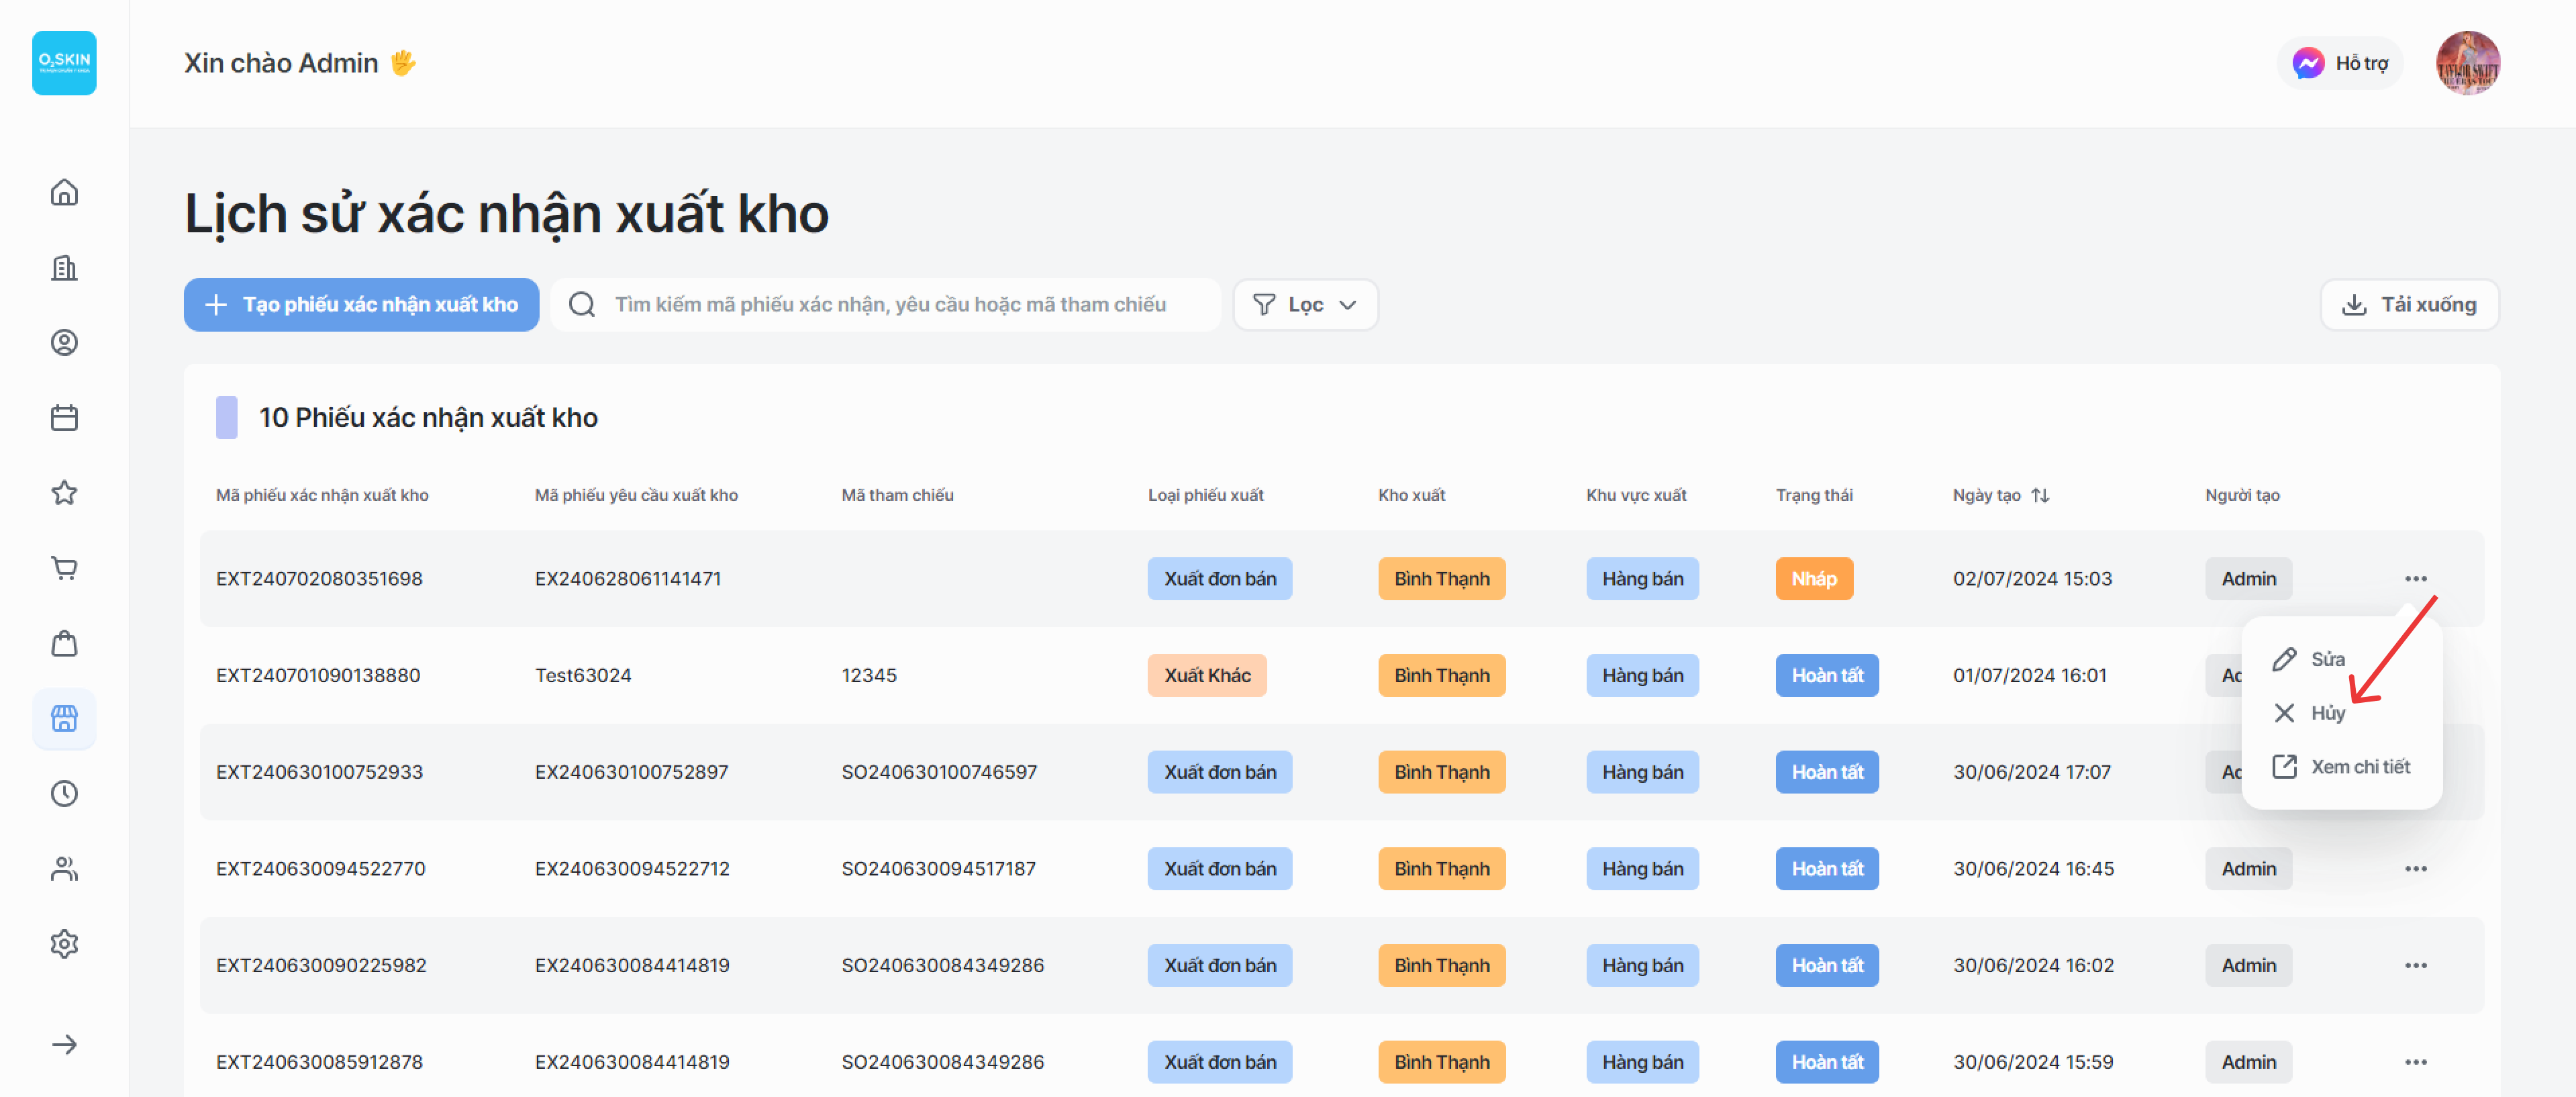Open the Lọc filter dropdown
Image resolution: width=2576 pixels, height=1097 pixels.
pyautogui.click(x=1304, y=304)
